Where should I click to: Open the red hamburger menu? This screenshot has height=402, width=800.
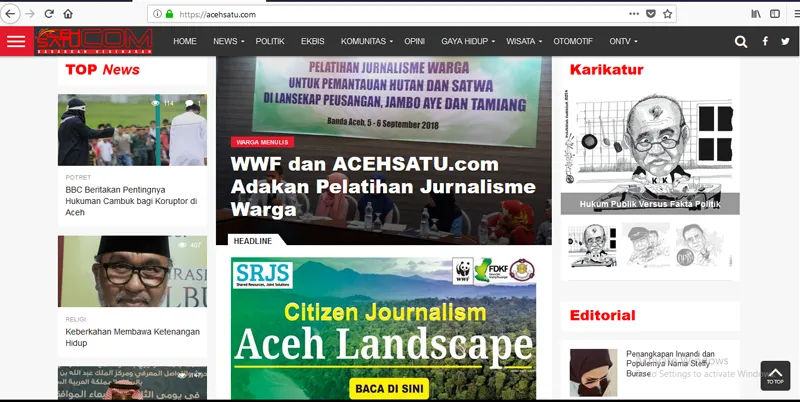[16, 41]
